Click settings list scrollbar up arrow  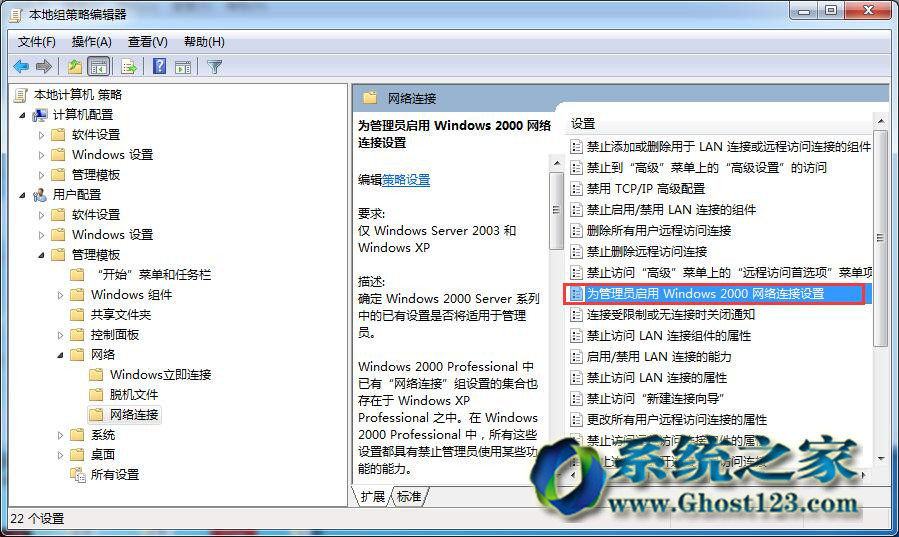881,121
